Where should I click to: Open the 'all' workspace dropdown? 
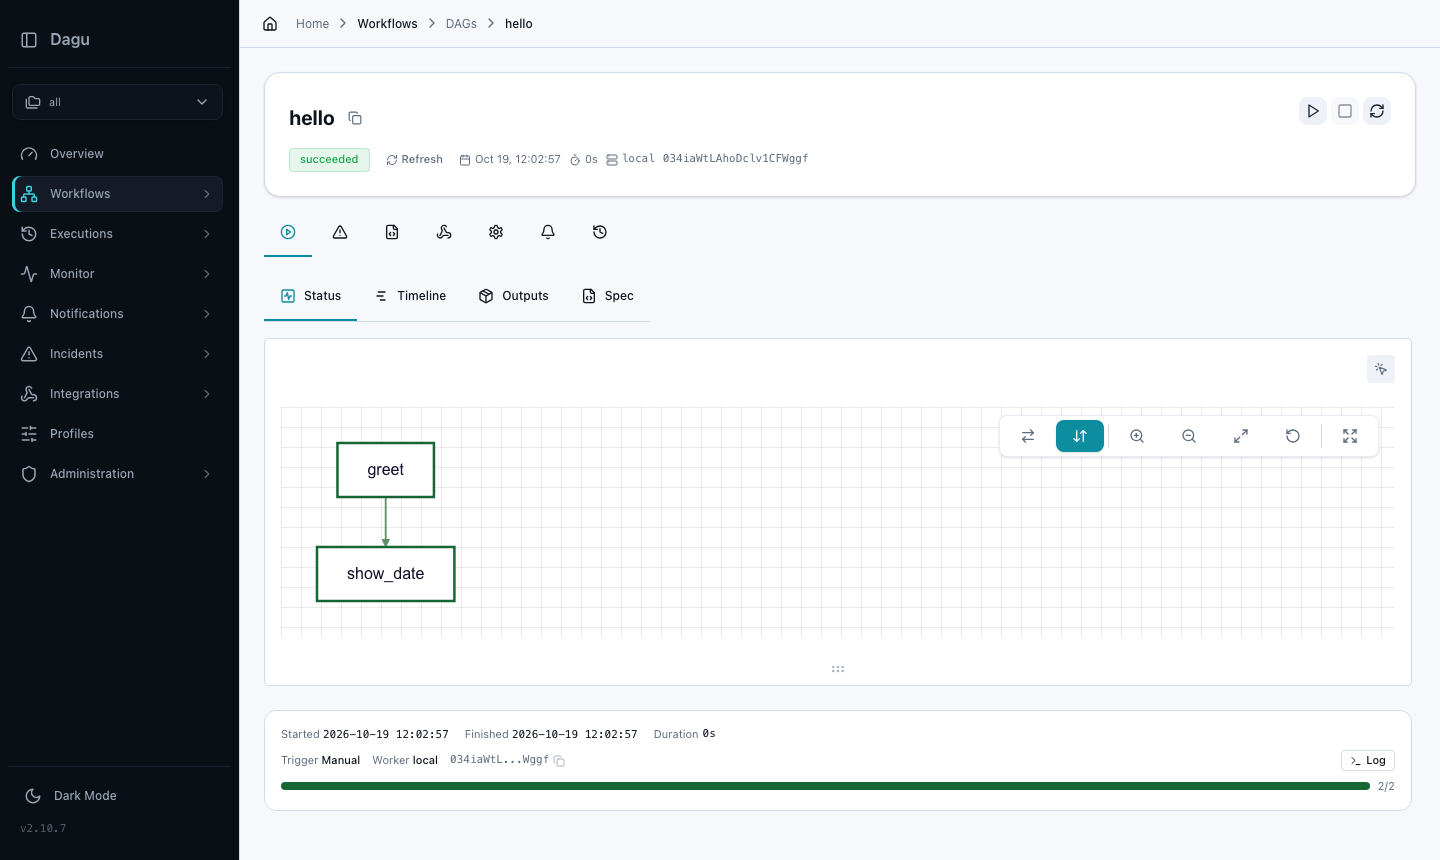click(x=117, y=102)
